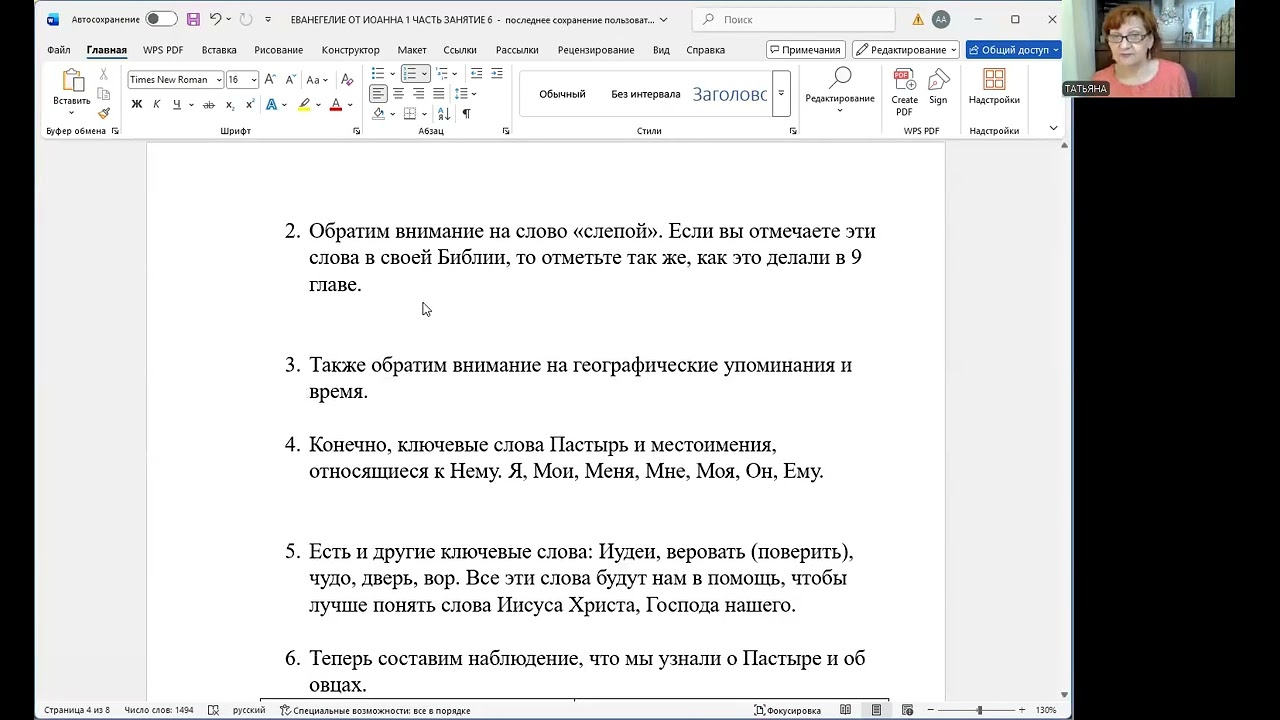This screenshot has width=1280, height=720.
Task: Switch to the Конструктор tab
Action: [x=350, y=50]
